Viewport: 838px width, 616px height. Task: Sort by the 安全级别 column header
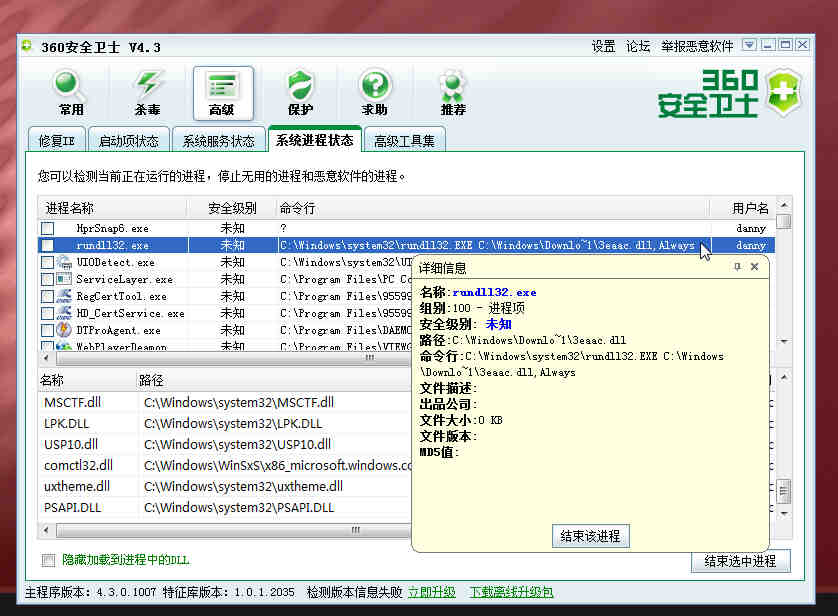[x=232, y=208]
